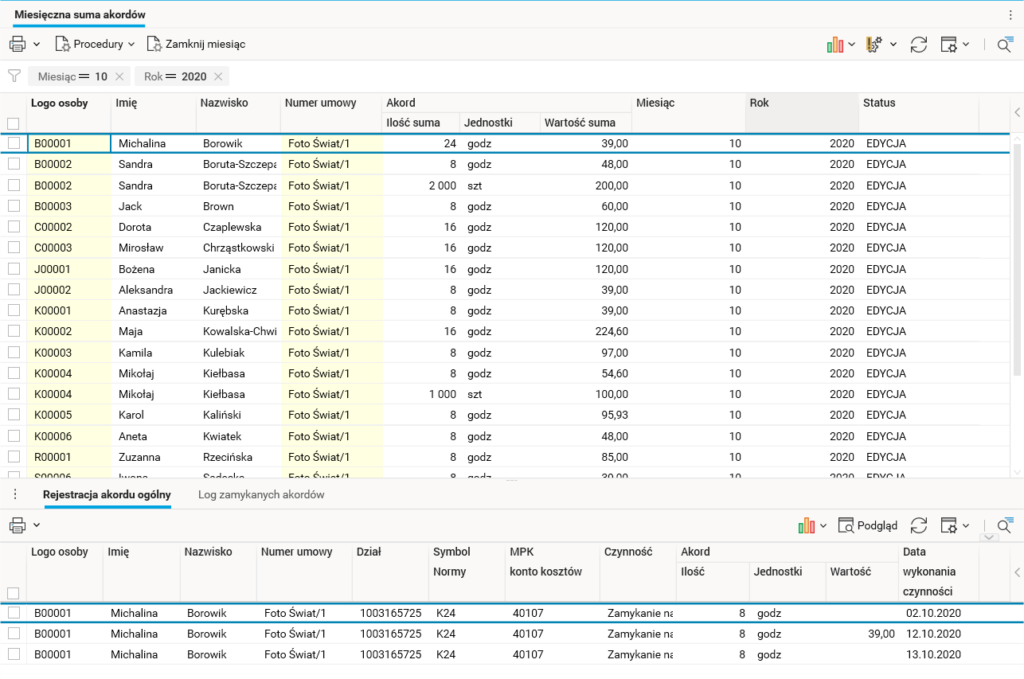
Task: Toggle select-all checkbox in upper table header
Action: (14, 123)
